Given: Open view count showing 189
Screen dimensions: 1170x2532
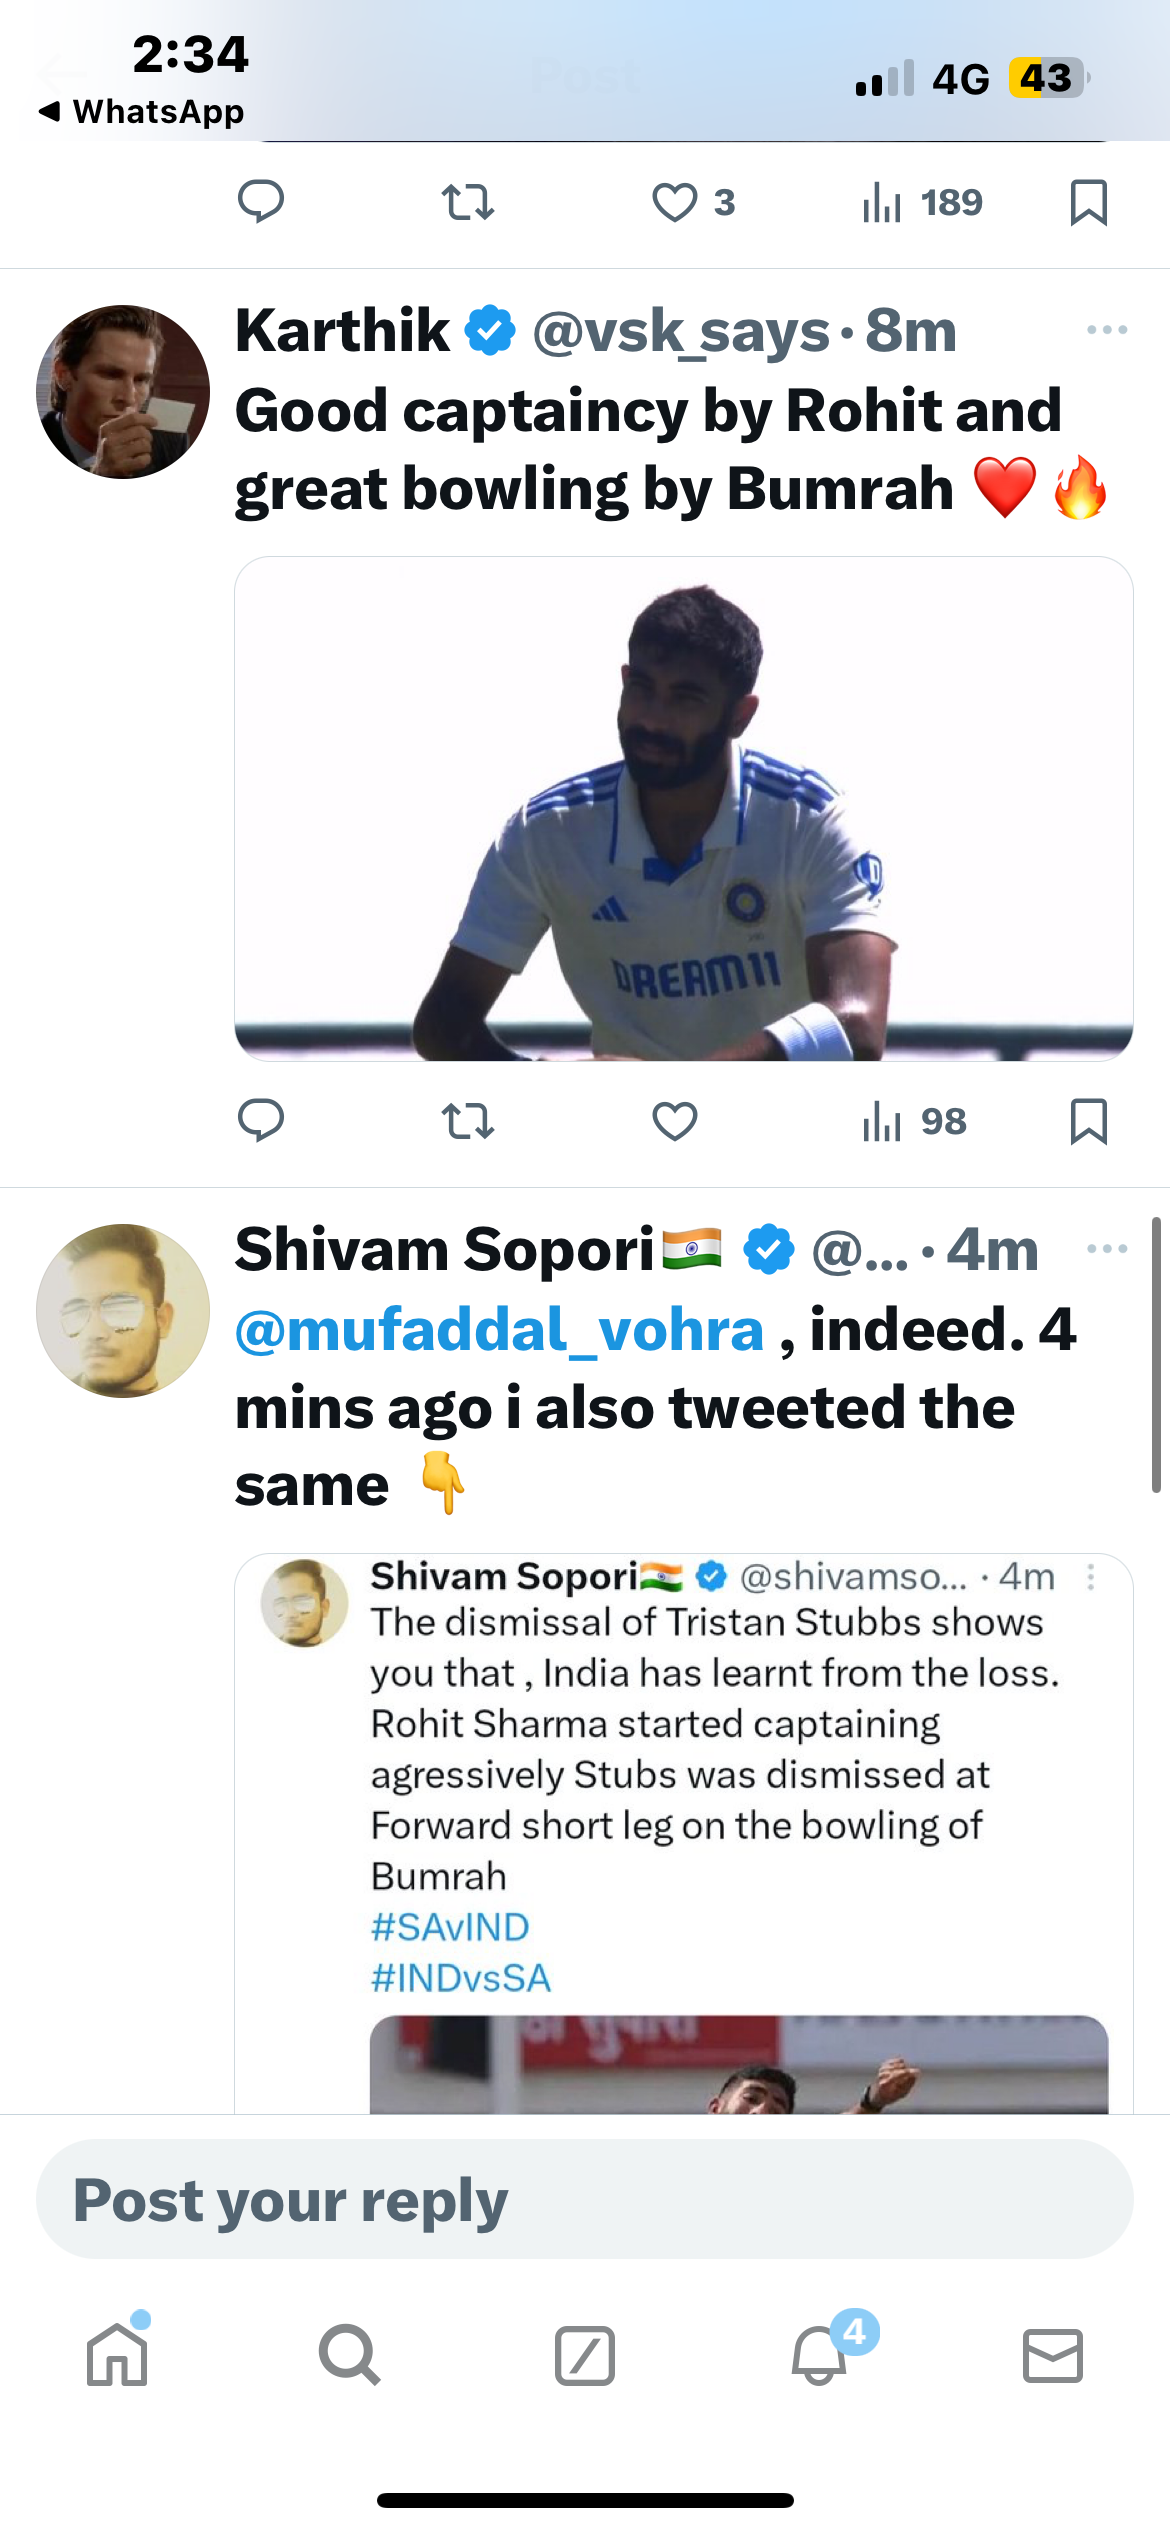Looking at the screenshot, I should tap(922, 203).
